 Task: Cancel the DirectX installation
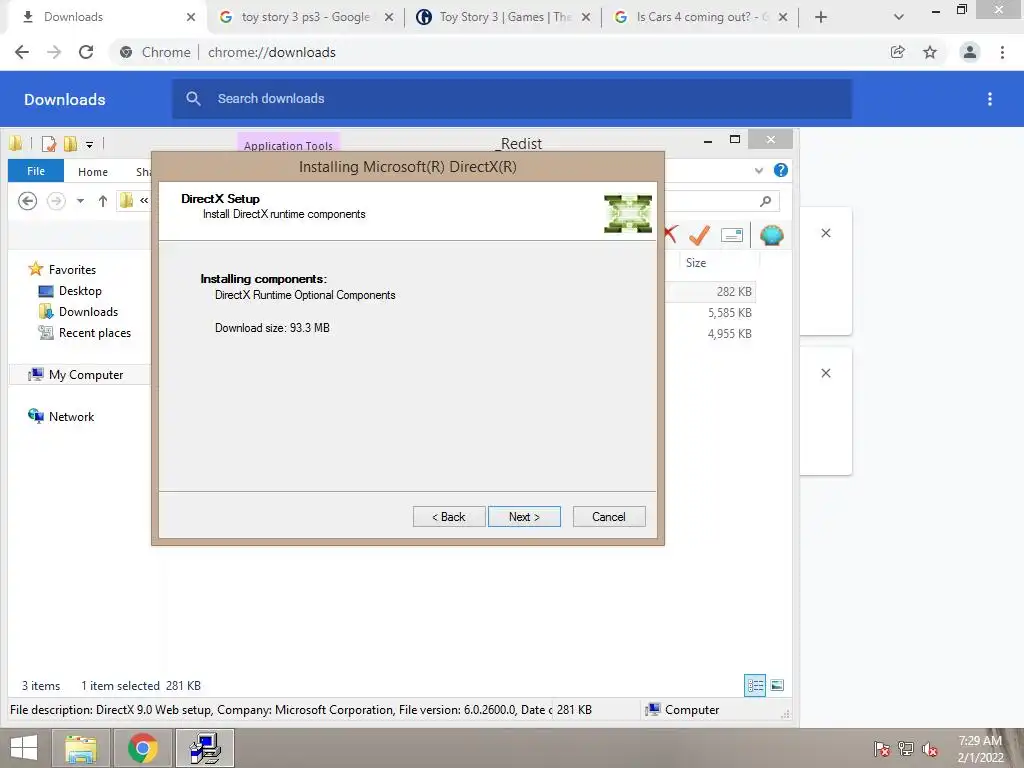click(x=609, y=517)
